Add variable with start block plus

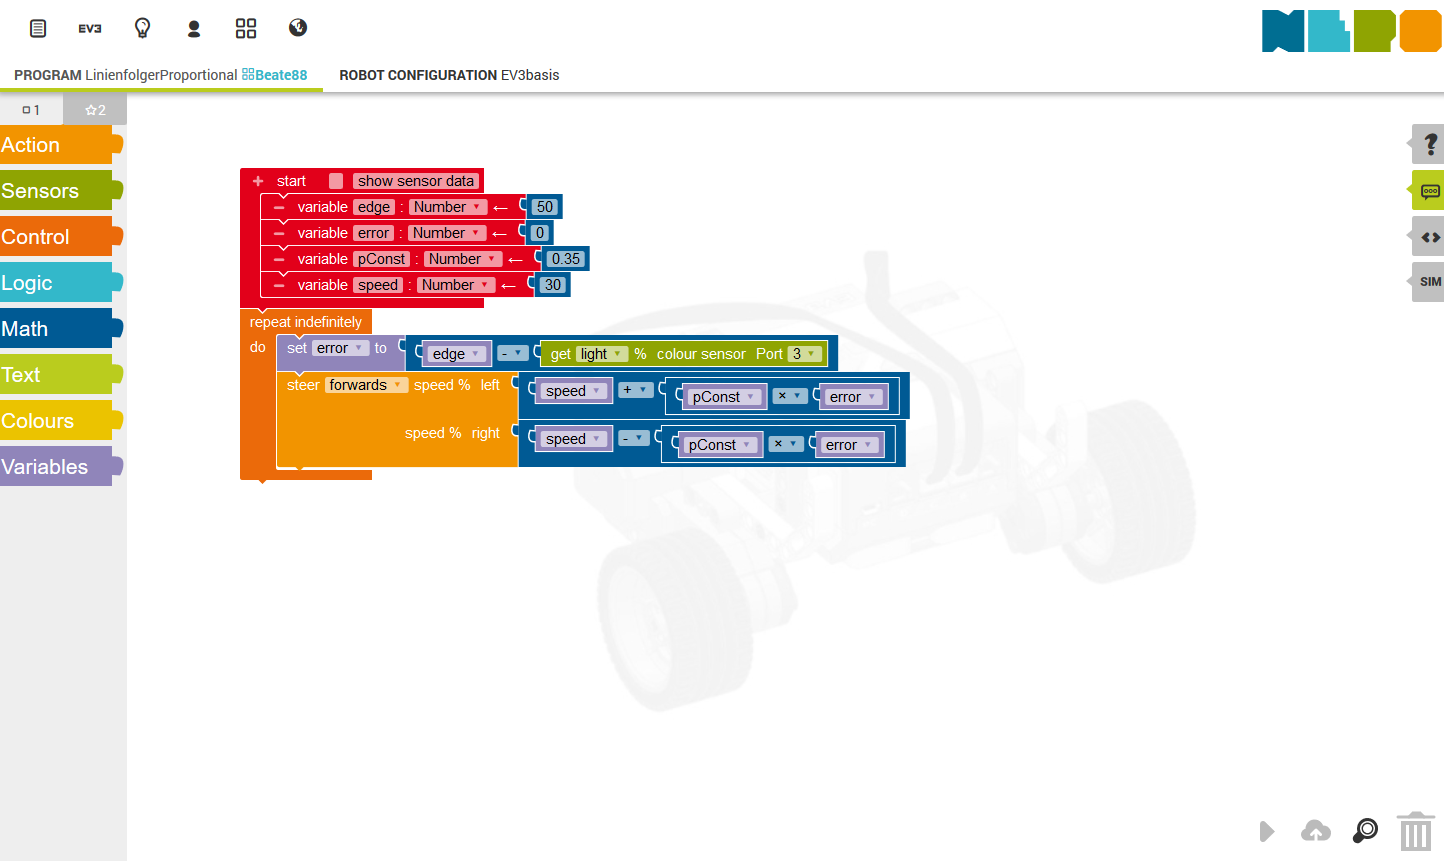258,181
